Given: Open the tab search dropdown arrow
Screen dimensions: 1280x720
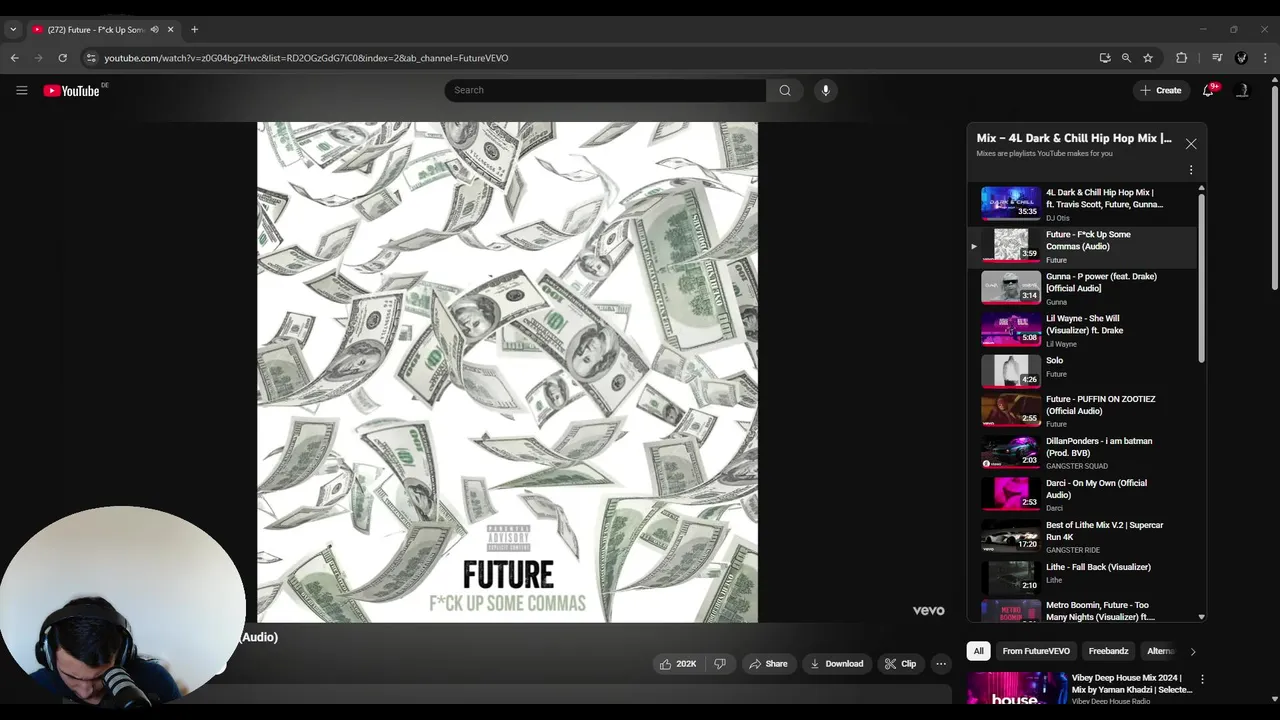Looking at the screenshot, I should (x=13, y=30).
